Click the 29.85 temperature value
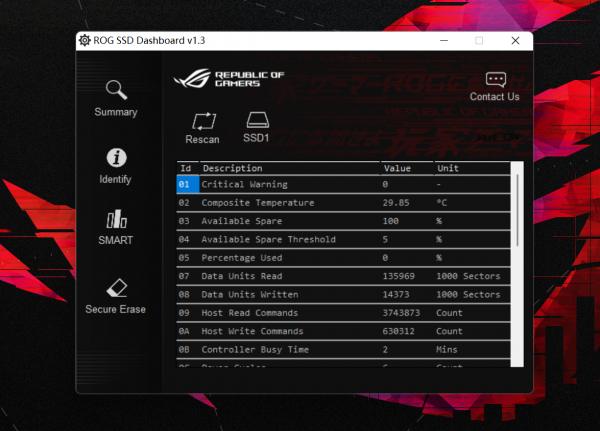This screenshot has width=600, height=431. pyautogui.click(x=396, y=203)
